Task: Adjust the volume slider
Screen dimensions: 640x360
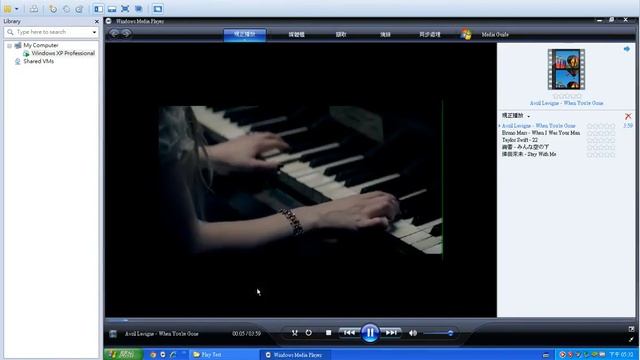Action: pyautogui.click(x=439, y=333)
